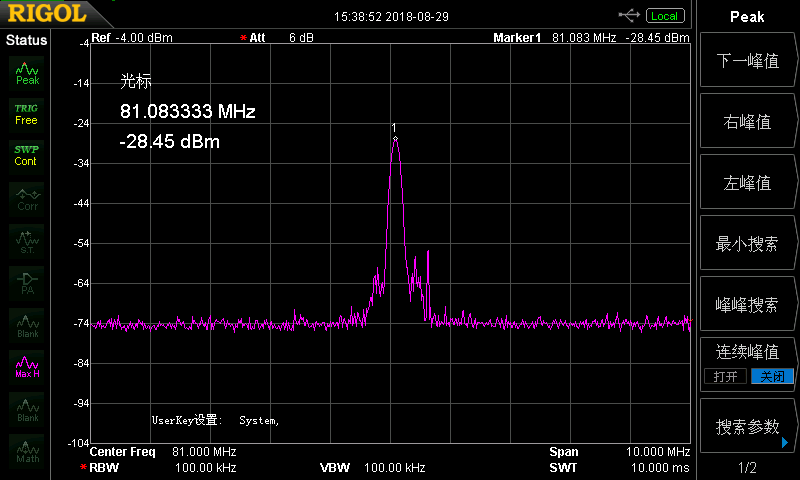This screenshot has height=480, width=800.
Task: Select 关闭 to turn continuous peak off
Action: [772, 376]
